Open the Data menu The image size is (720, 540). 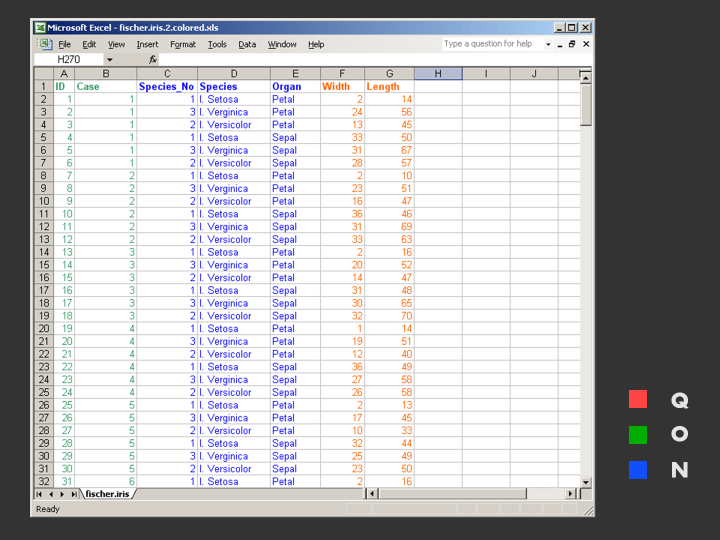tap(247, 45)
